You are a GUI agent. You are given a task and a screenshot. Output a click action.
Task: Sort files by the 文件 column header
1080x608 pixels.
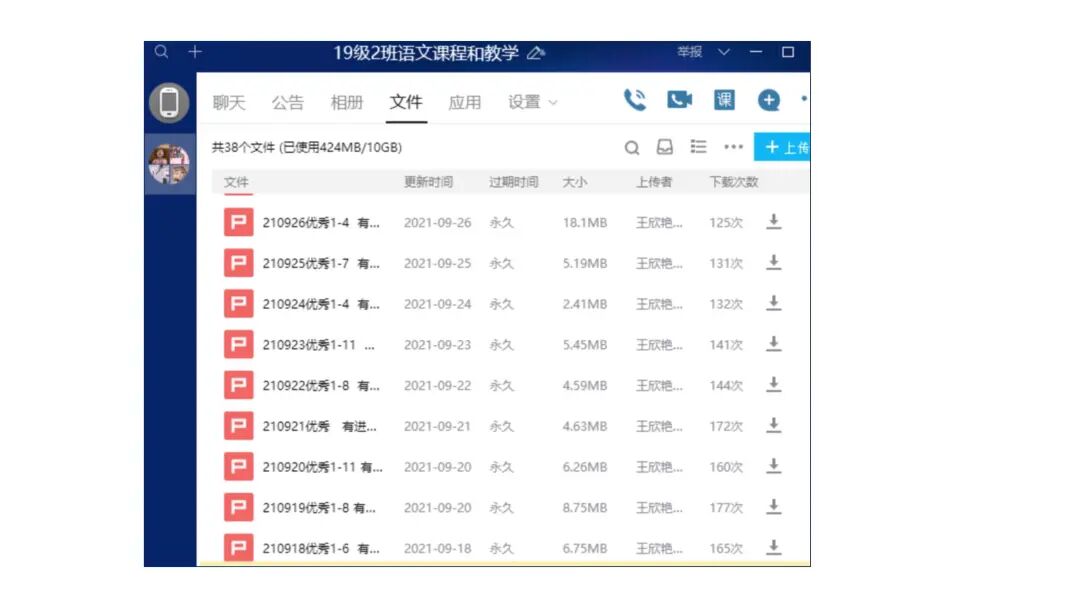click(x=237, y=182)
